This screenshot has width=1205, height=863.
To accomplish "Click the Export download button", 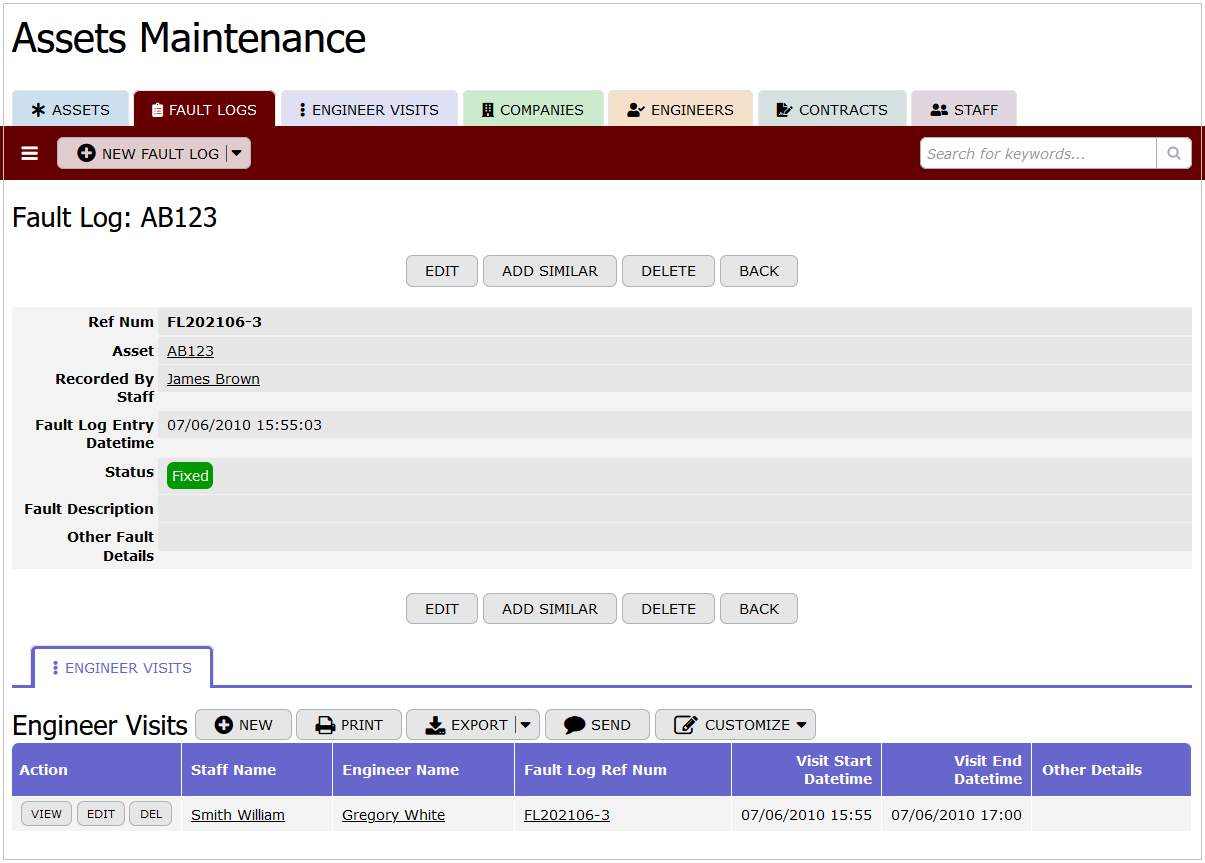I will pyautogui.click(x=461, y=725).
